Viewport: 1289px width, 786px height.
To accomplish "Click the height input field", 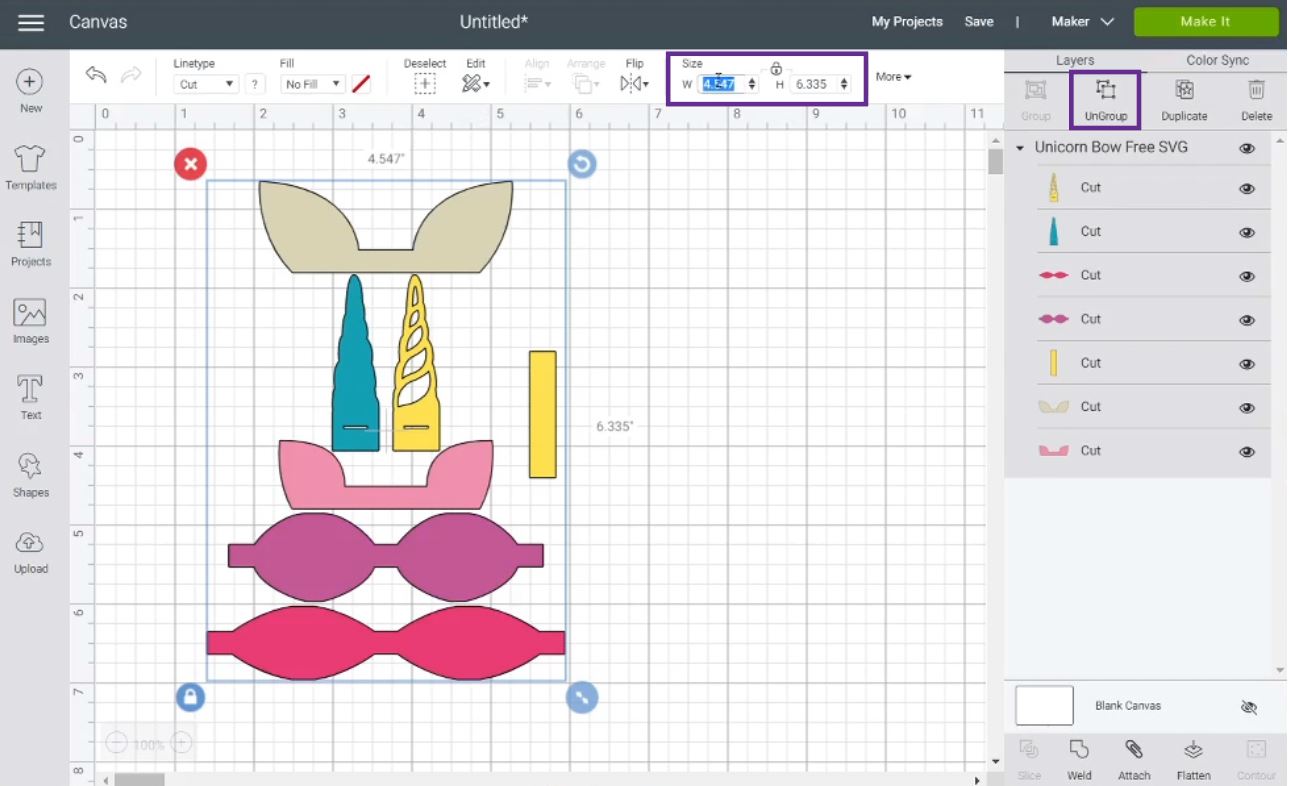I will pyautogui.click(x=813, y=84).
